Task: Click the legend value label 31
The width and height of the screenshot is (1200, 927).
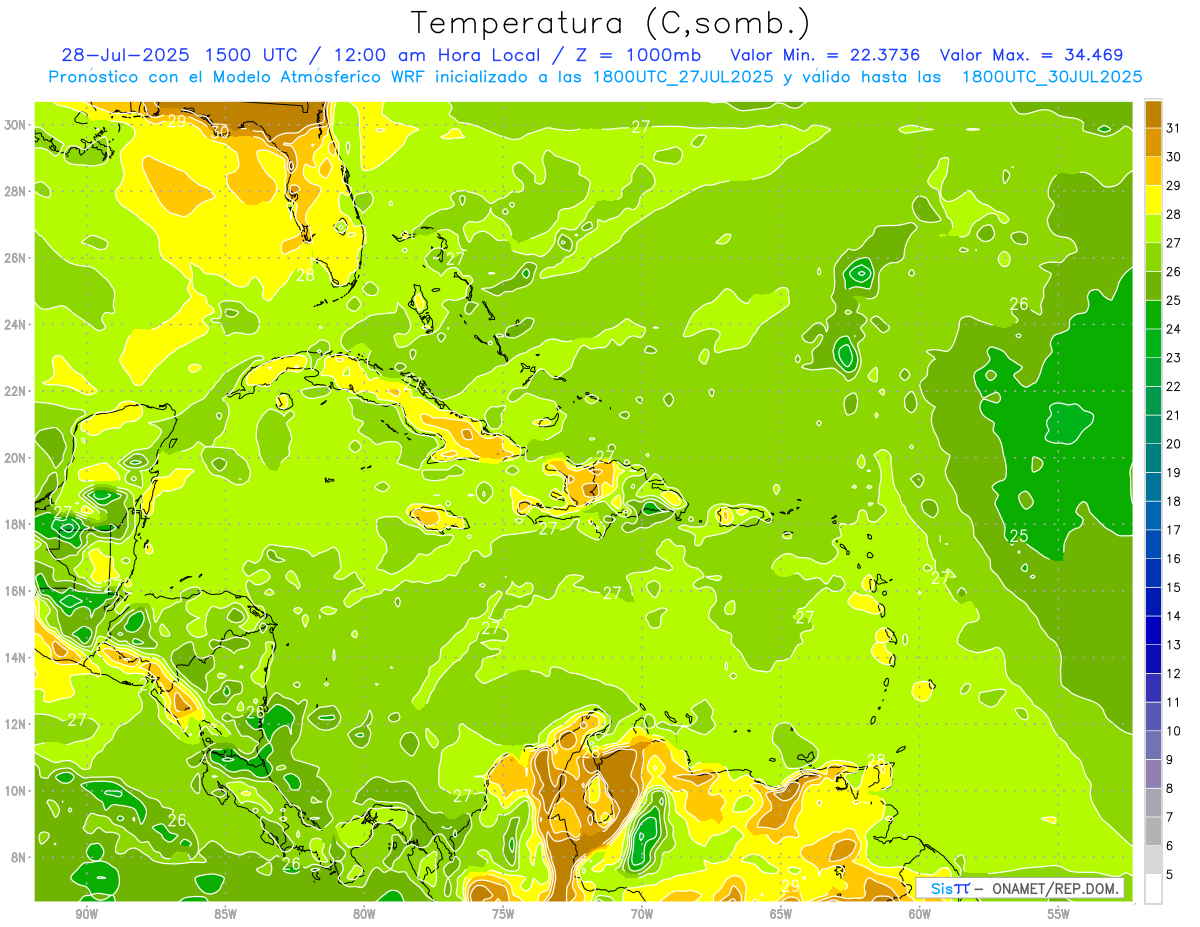Action: click(x=1174, y=128)
